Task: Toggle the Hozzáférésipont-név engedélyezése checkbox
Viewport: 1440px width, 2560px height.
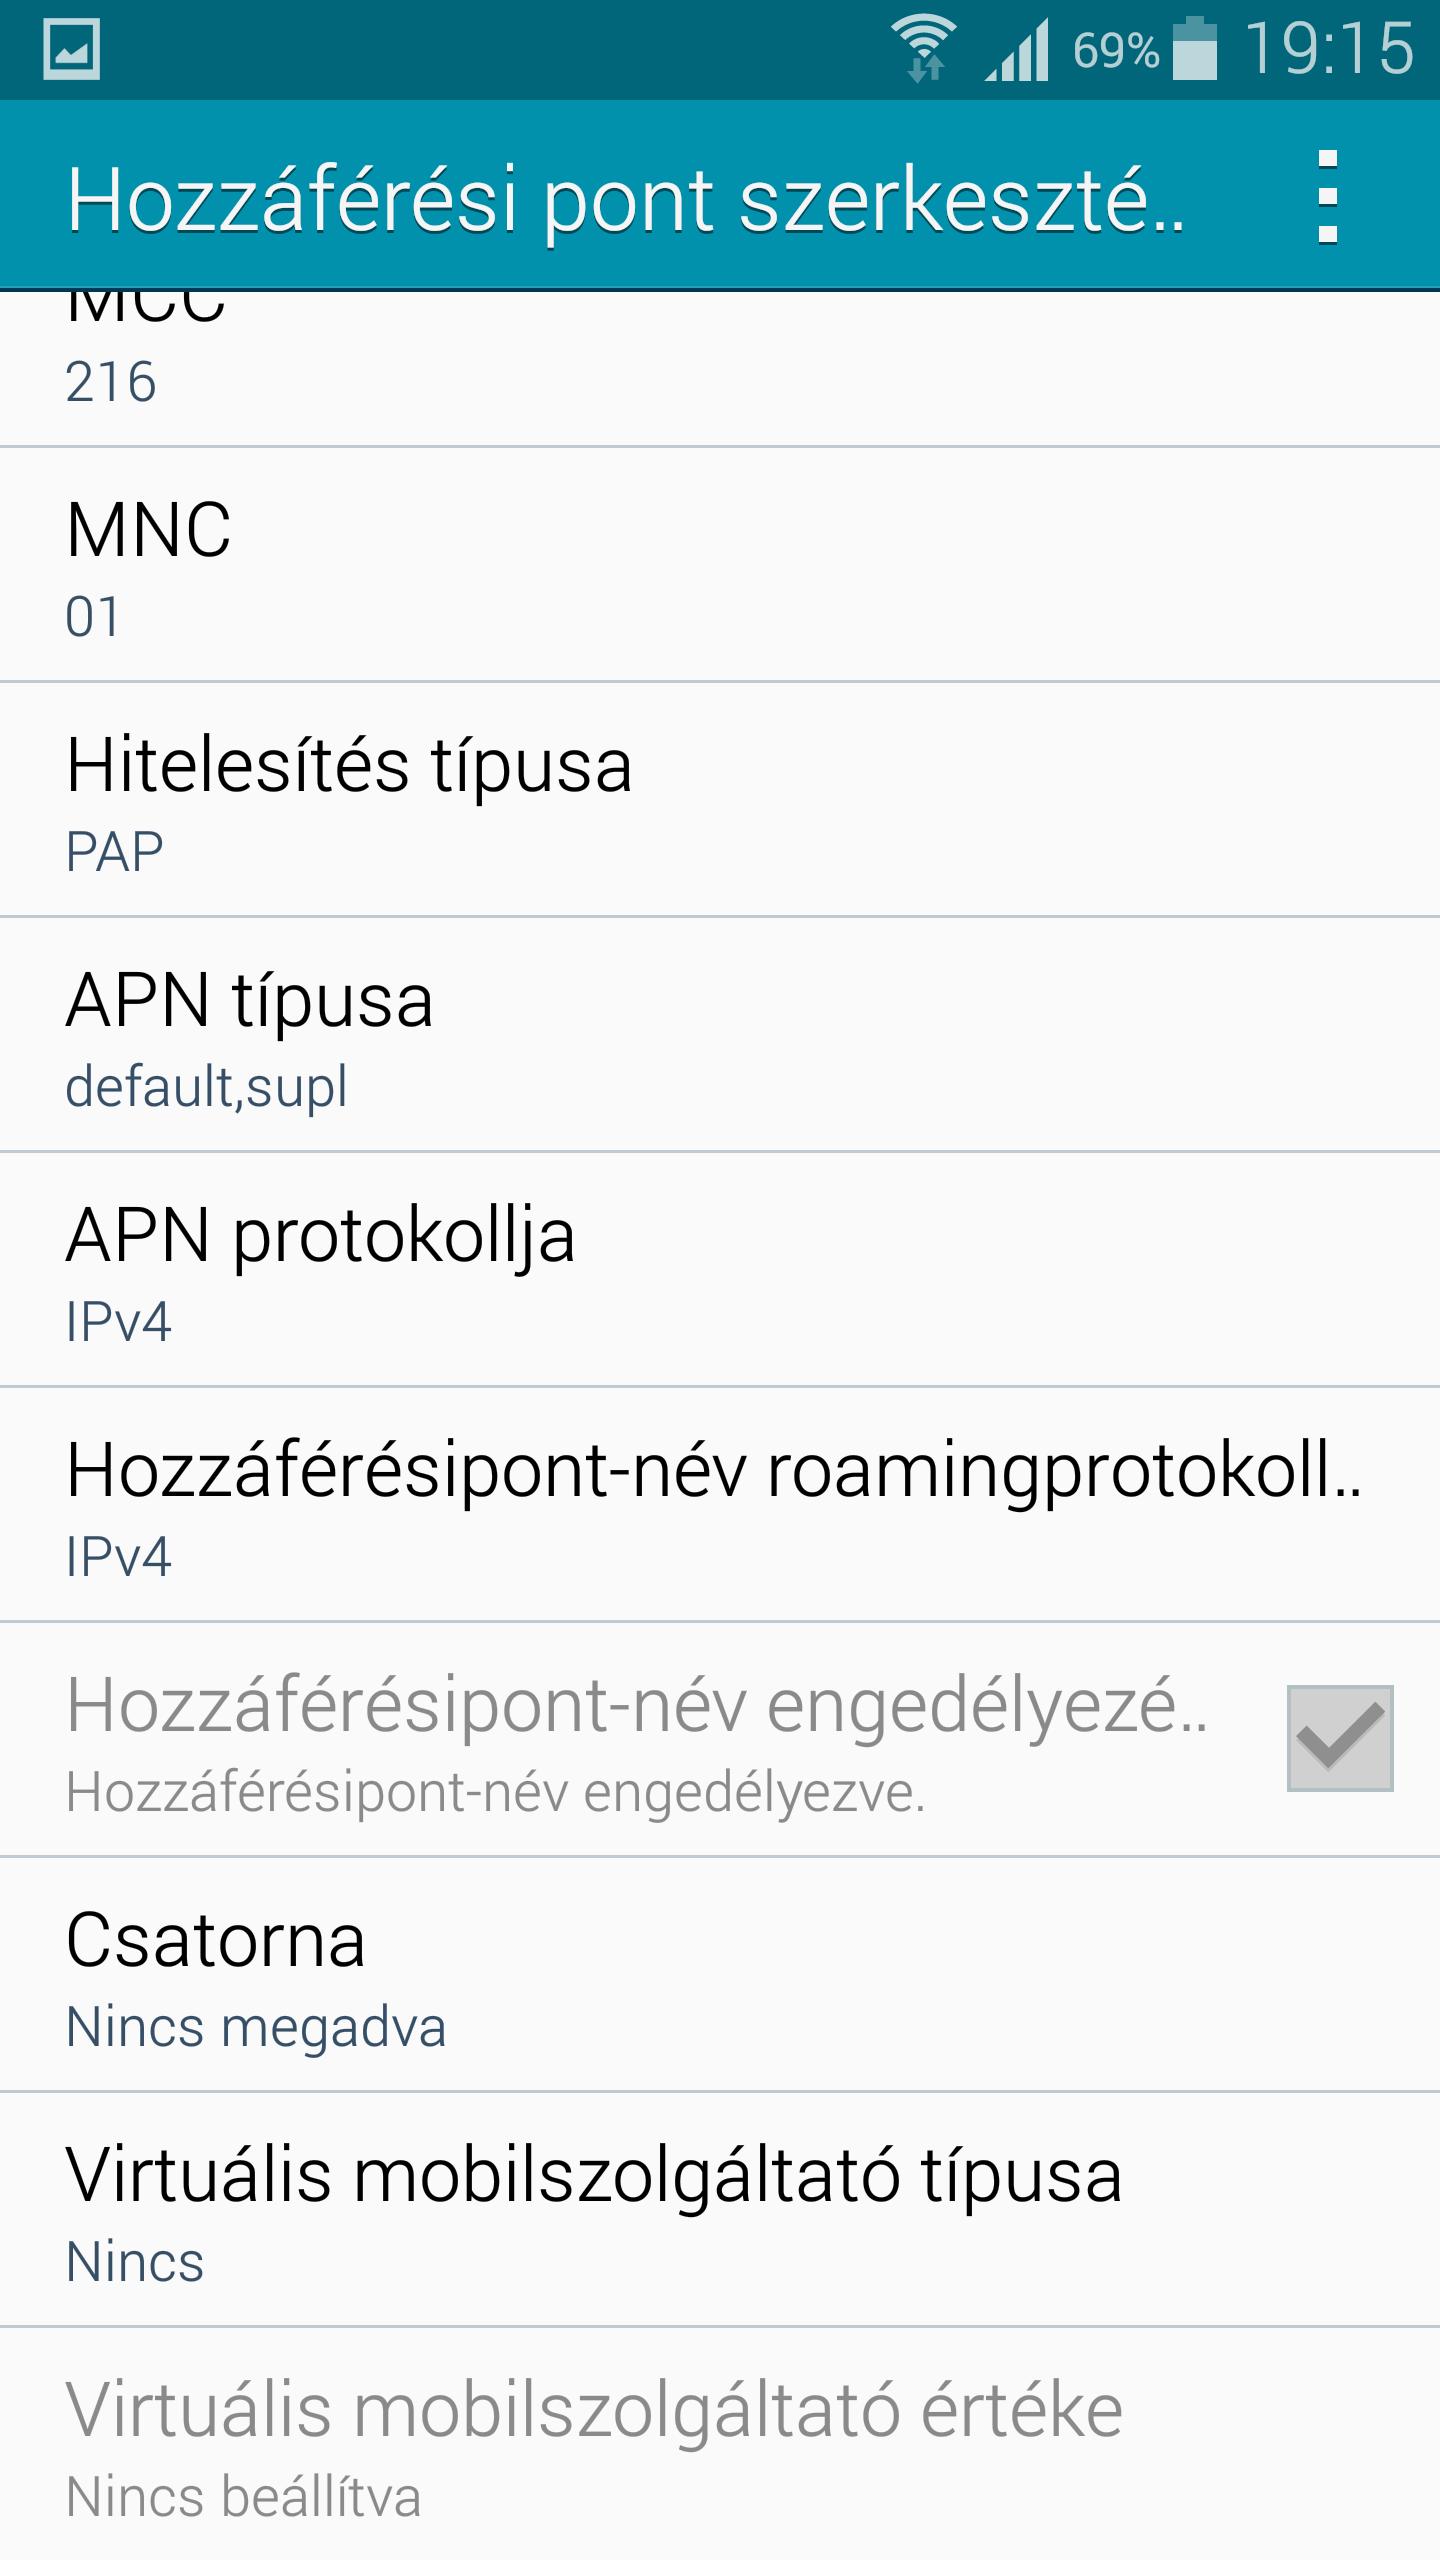Action: click(1339, 1738)
